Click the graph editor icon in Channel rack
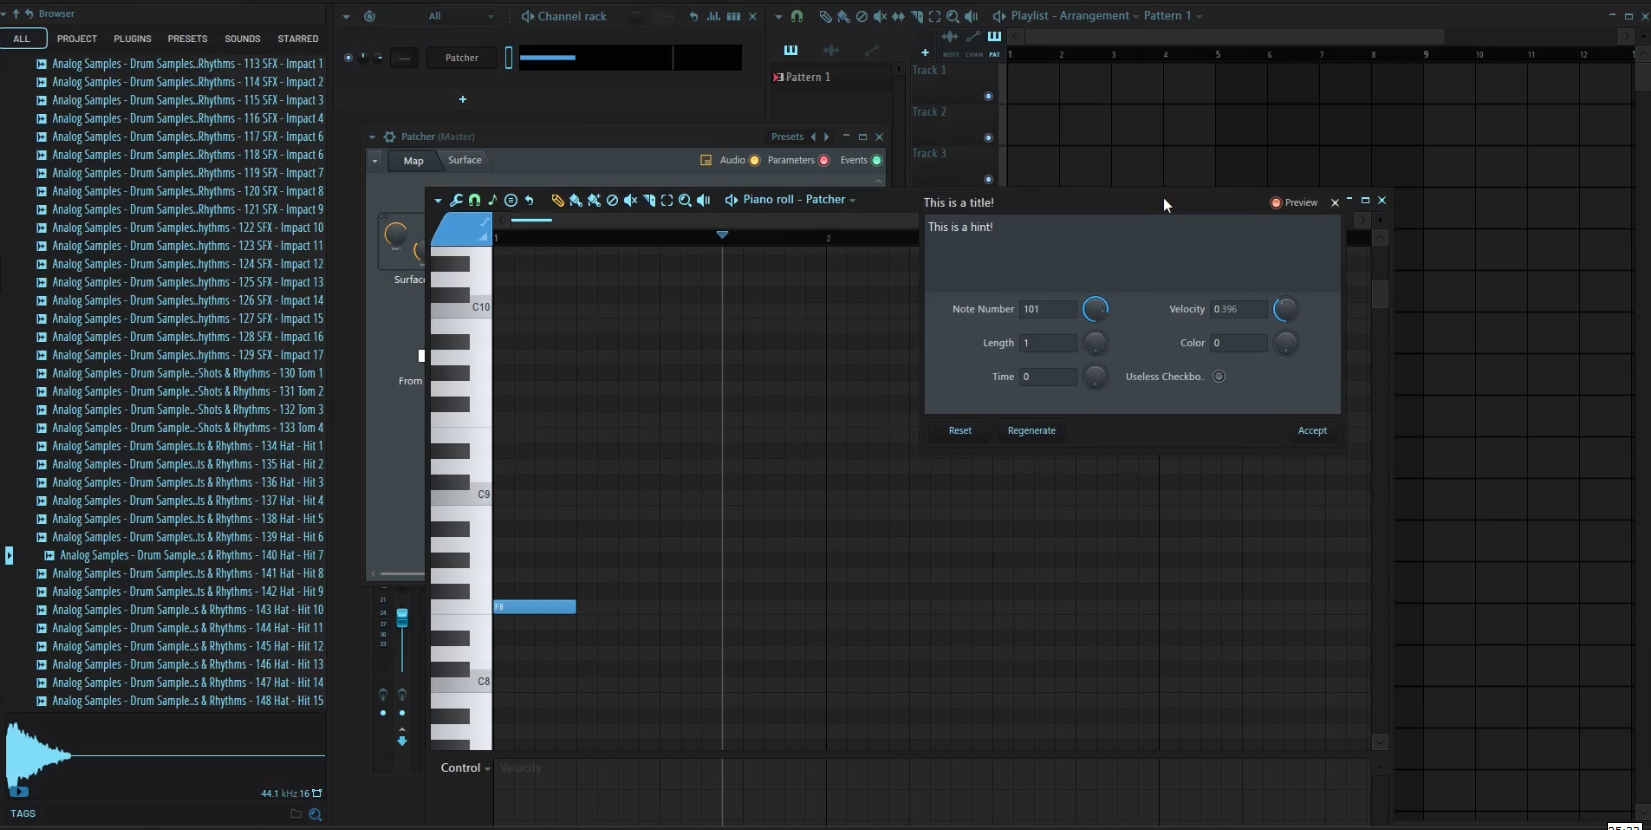The image size is (1651, 830). (x=714, y=16)
